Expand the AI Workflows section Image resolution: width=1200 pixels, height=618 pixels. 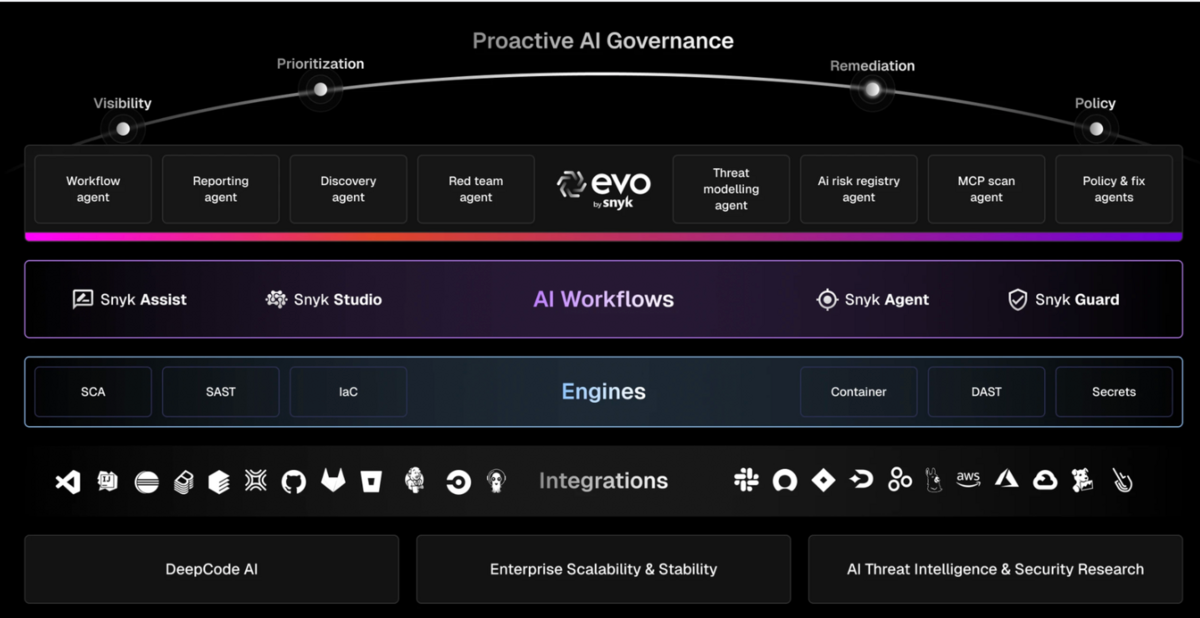pos(603,299)
